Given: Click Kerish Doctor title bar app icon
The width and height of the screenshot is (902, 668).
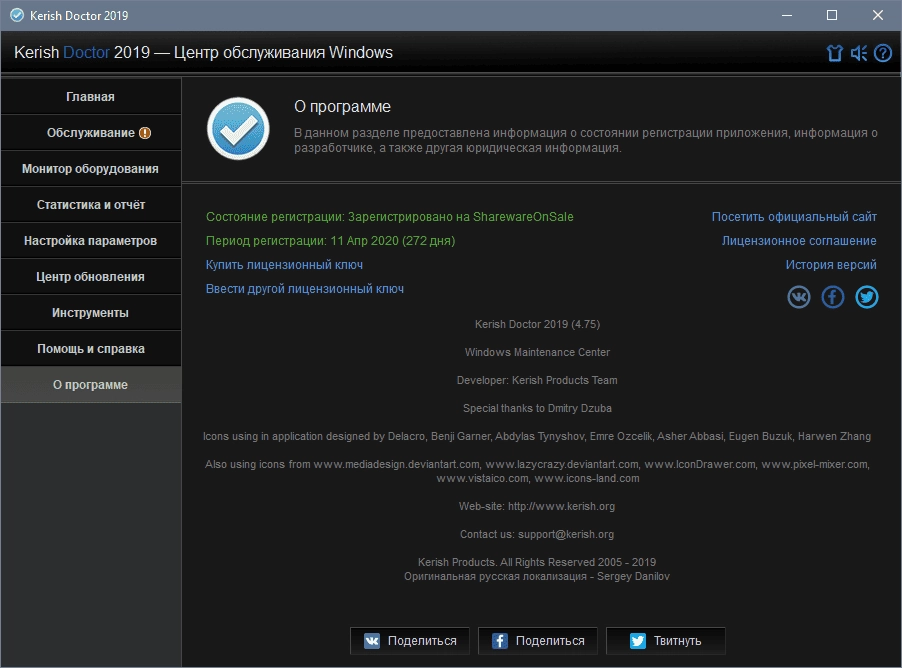Looking at the screenshot, I should tap(17, 16).
